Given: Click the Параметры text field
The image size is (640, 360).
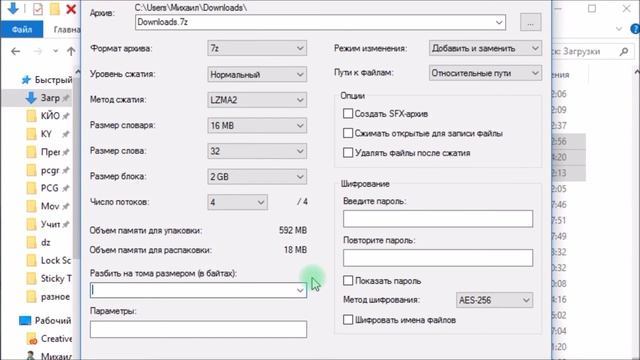Looking at the screenshot, I should 198,329.
